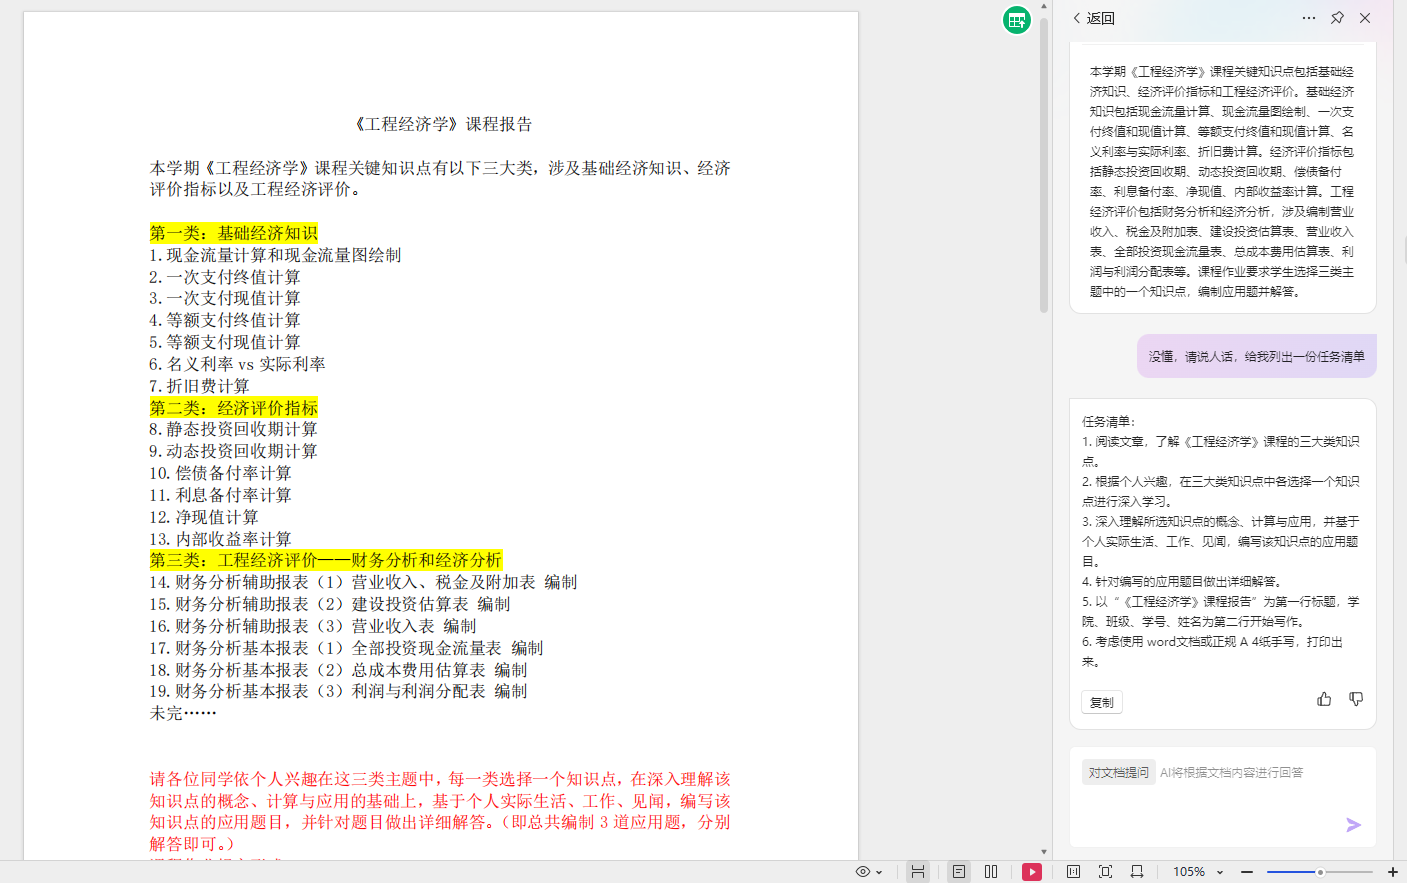This screenshot has height=883, width=1407.
Task: Go back with the 返回 button
Action: coord(1094,18)
